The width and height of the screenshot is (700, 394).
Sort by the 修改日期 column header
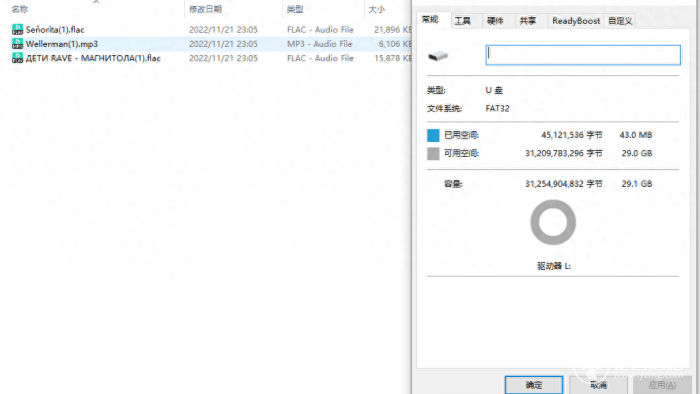pos(205,9)
